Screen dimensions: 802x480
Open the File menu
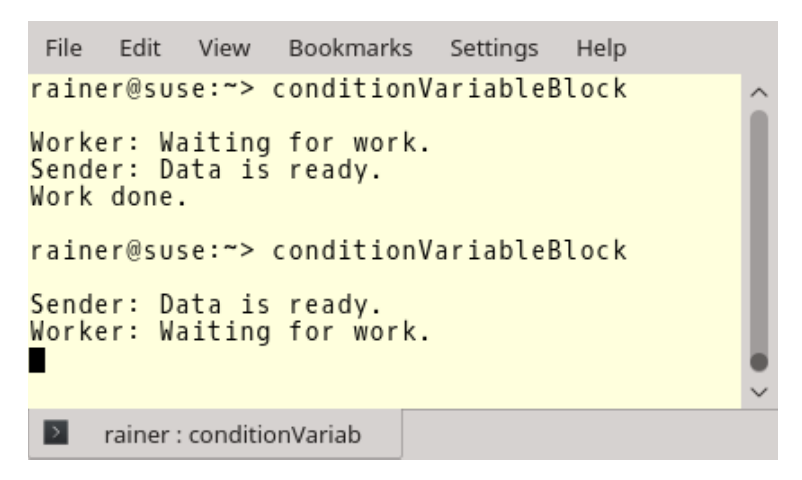(63, 49)
